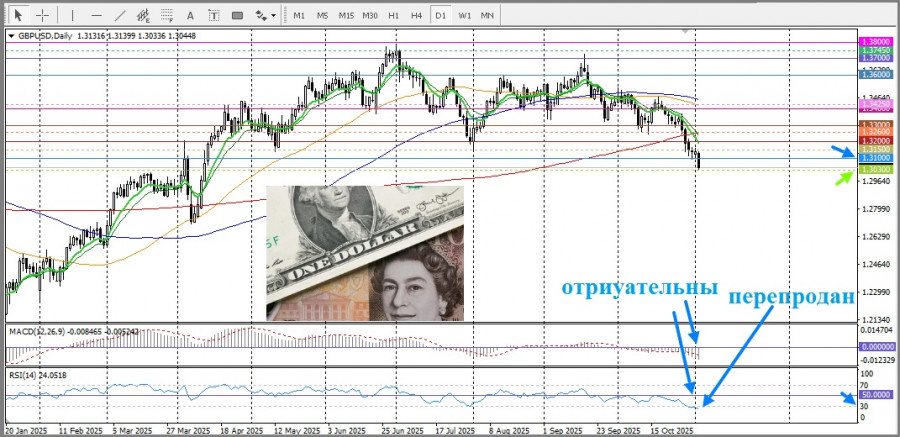Click the 1.37000 level price label
This screenshot has width=900, height=437.
(876, 58)
